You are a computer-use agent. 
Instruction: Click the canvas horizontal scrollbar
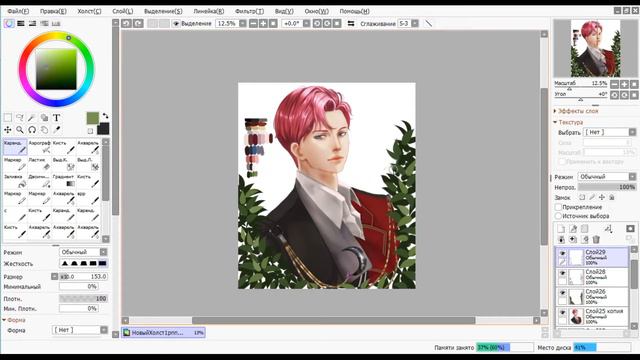(x=333, y=320)
